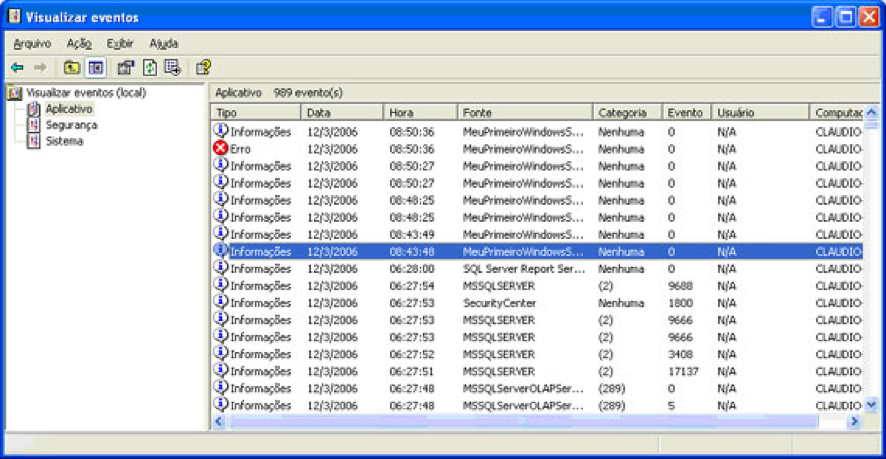Select the red Erro event icon
The height and width of the screenshot is (459, 886).
(x=221, y=148)
